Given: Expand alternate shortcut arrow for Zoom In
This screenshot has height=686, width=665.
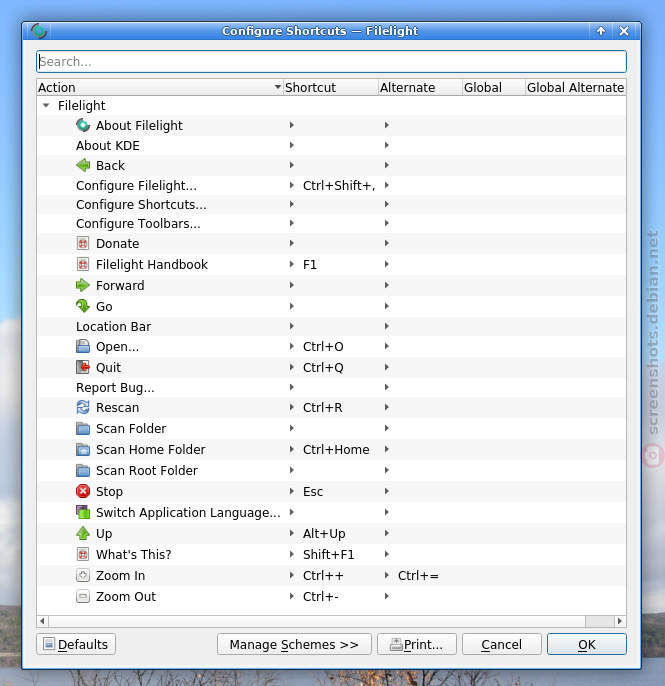Looking at the screenshot, I should click(x=387, y=575).
